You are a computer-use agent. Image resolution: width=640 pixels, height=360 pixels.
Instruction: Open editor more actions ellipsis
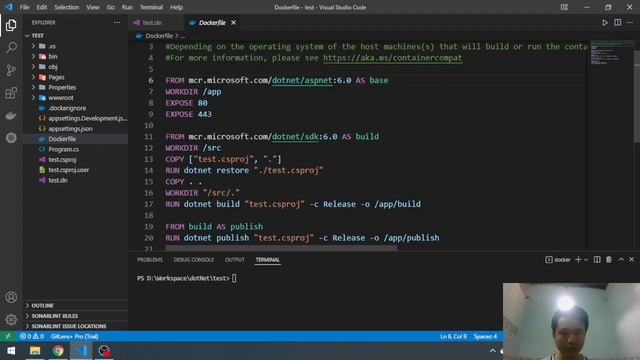[x=630, y=22]
